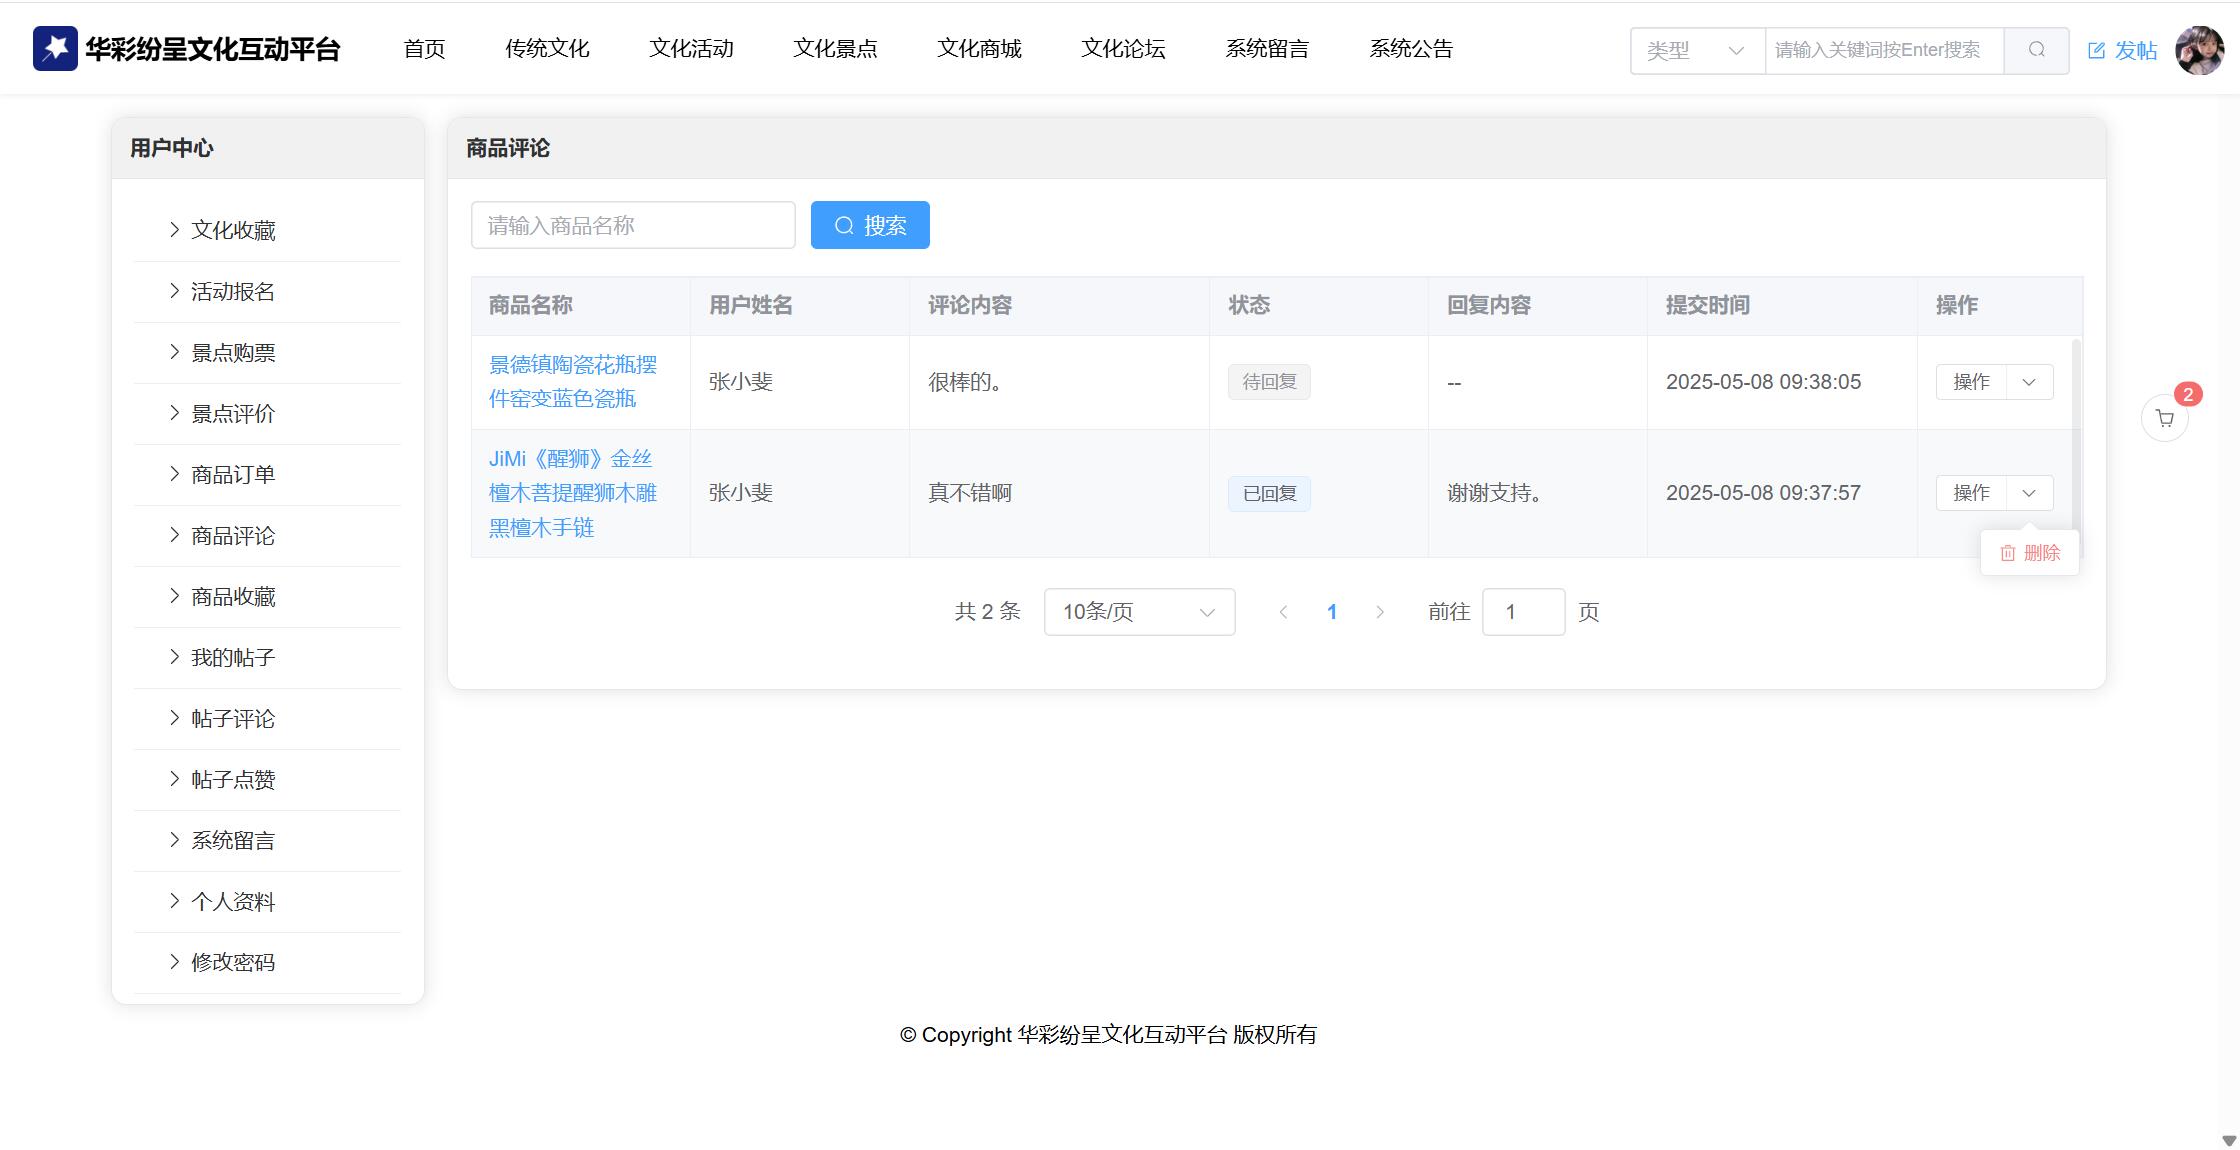Click the platform star logo icon
The height and width of the screenshot is (1150, 2240).
[55, 48]
